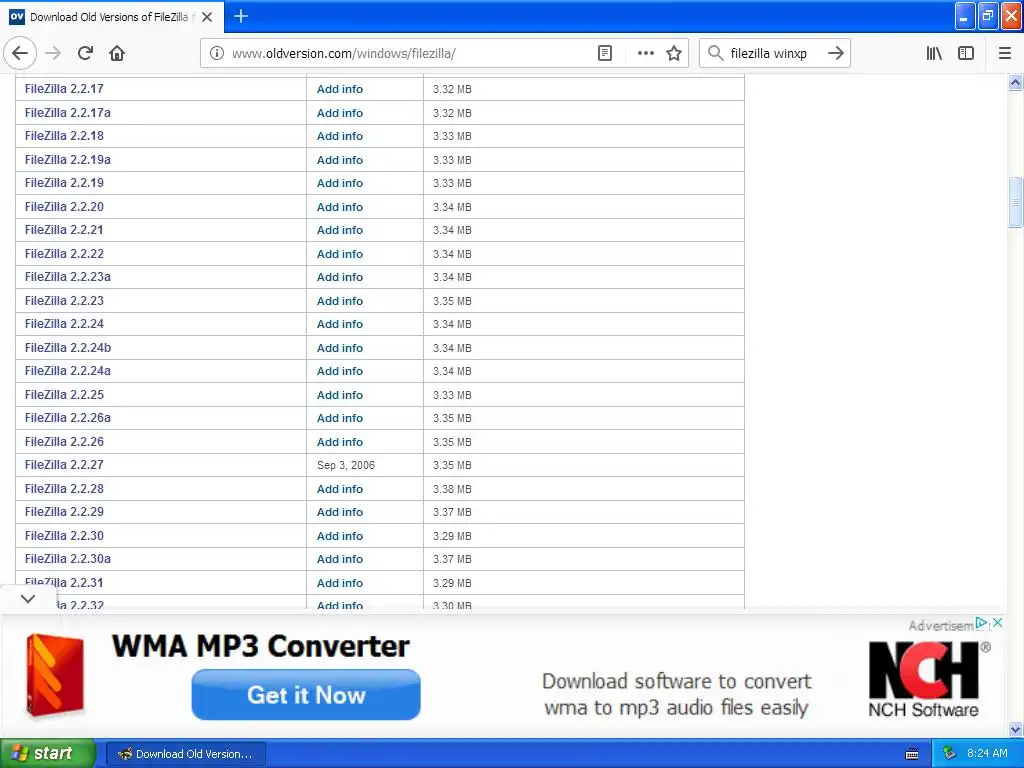The width and height of the screenshot is (1024, 768).
Task: Click Add info for FileZilla 2.2.19
Action: (340, 183)
